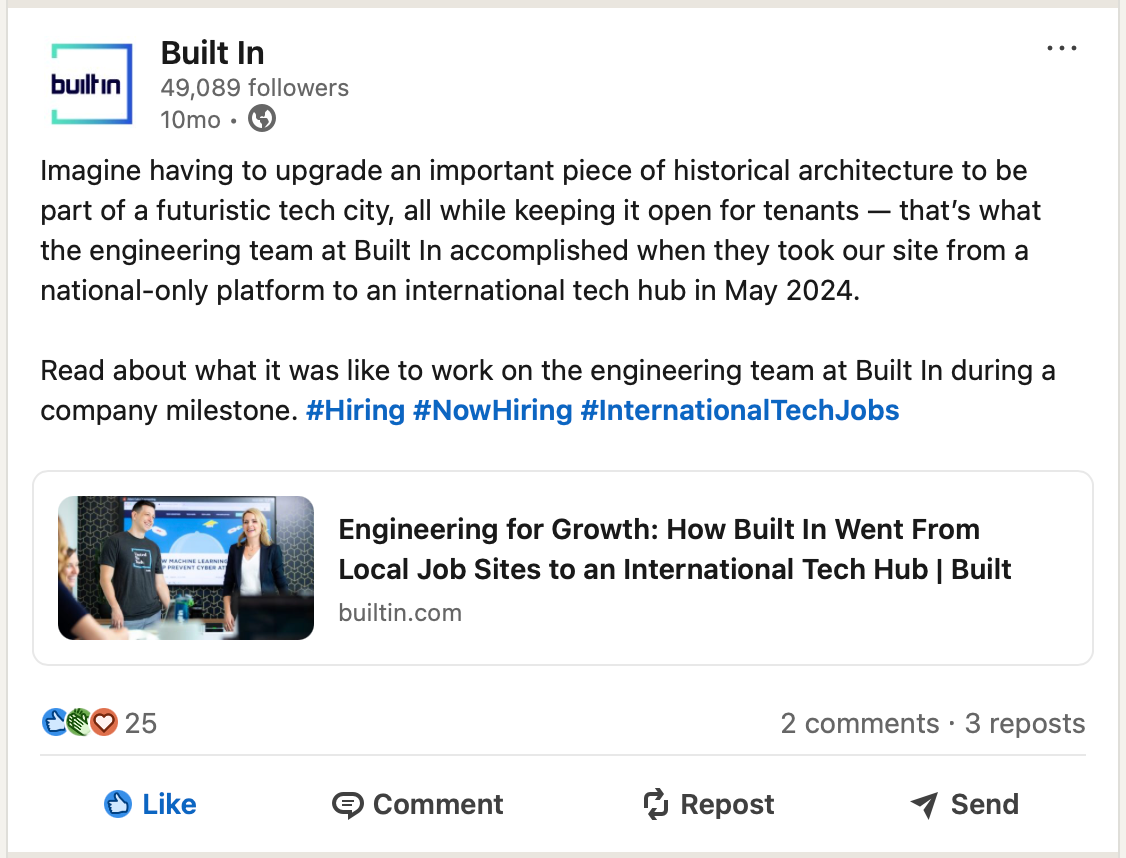Send the post via message

[964, 804]
